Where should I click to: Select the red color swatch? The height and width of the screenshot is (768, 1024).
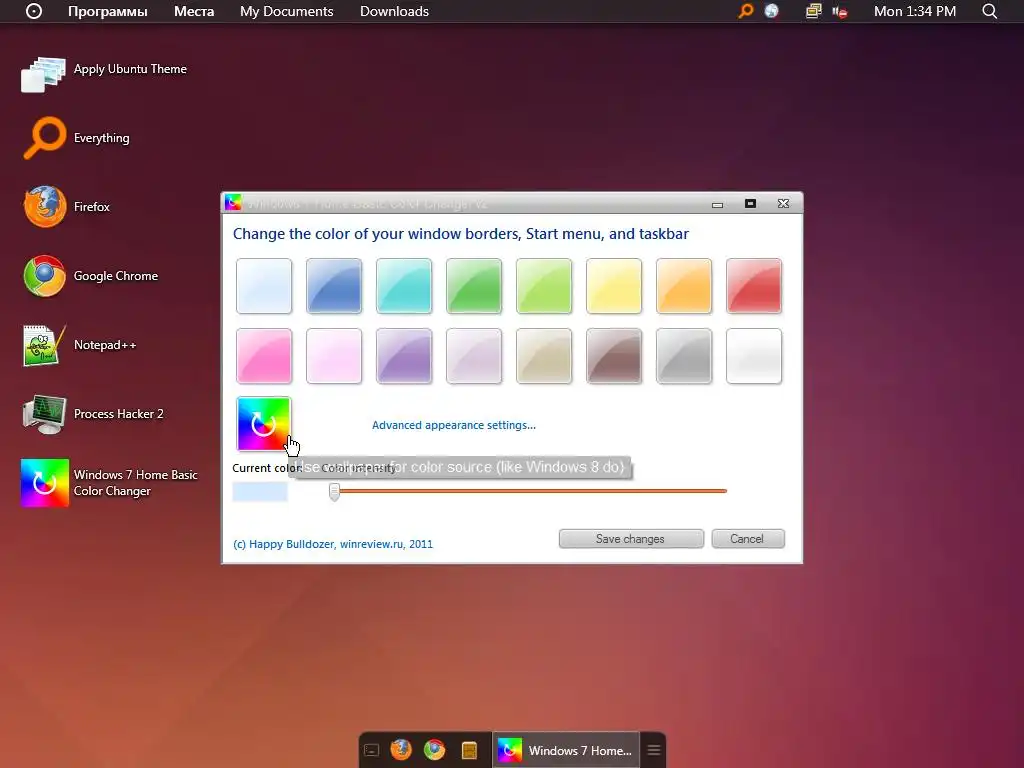[x=754, y=286]
